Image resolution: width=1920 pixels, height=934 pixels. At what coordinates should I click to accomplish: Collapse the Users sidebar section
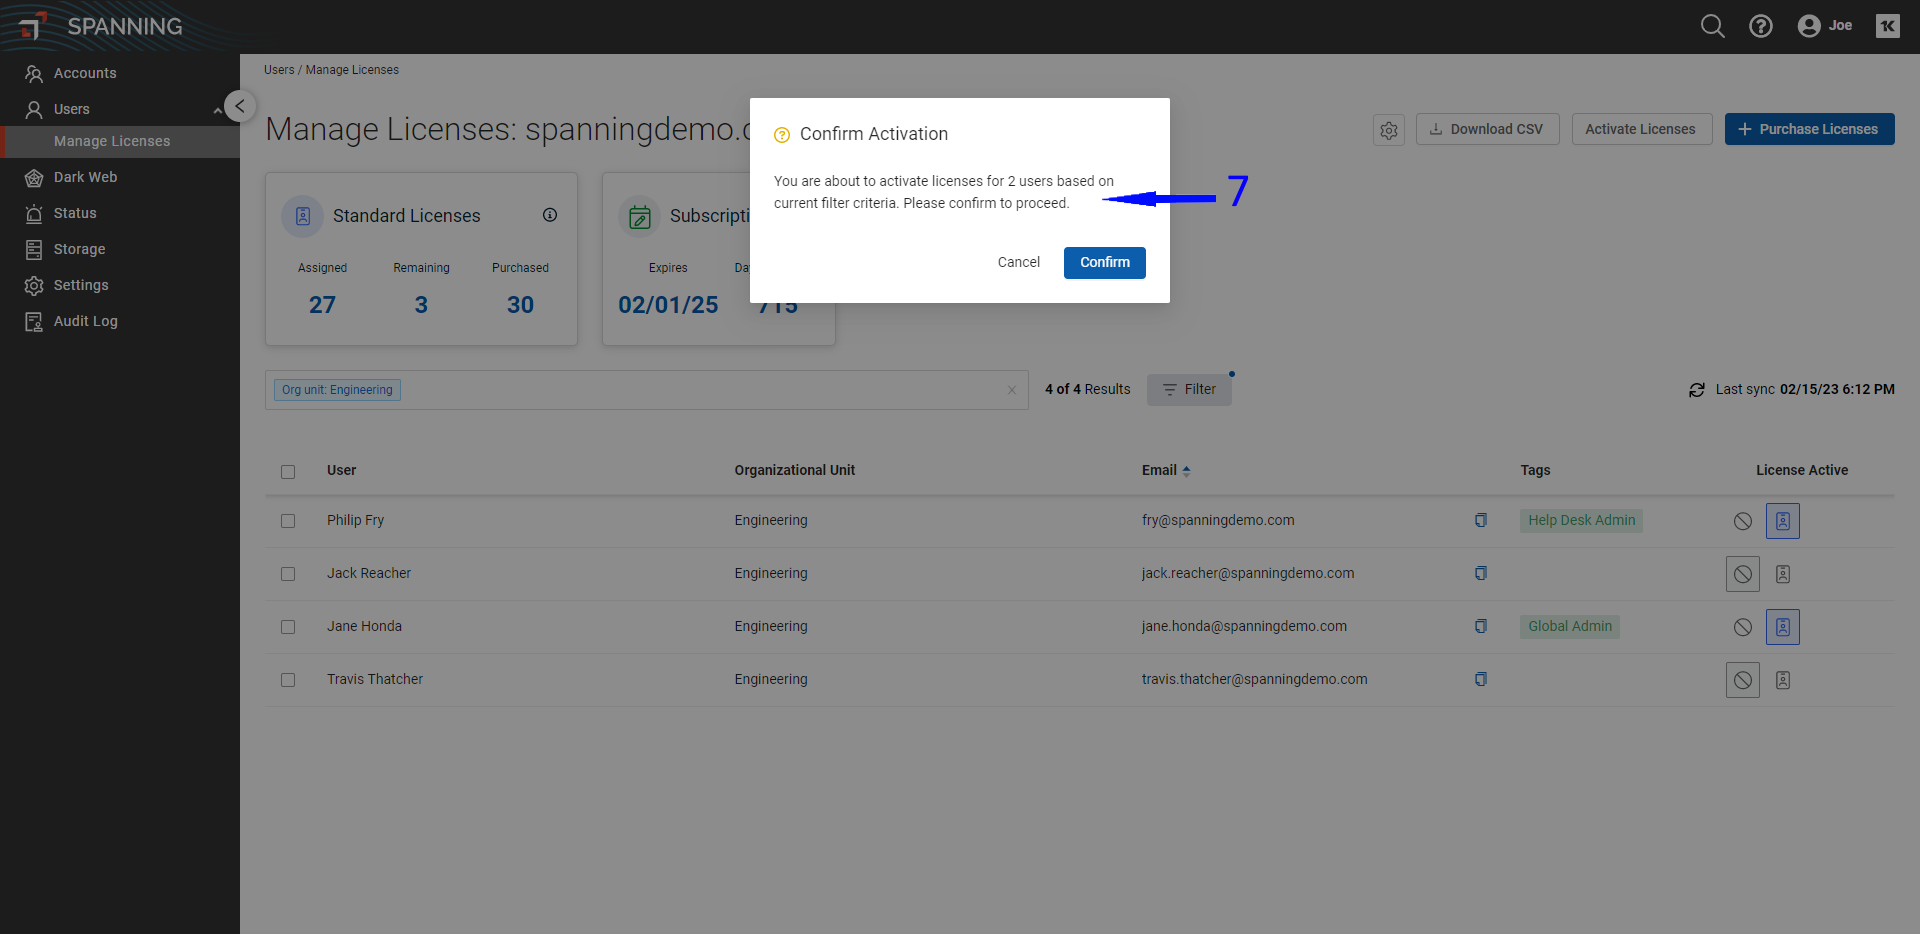click(x=217, y=110)
